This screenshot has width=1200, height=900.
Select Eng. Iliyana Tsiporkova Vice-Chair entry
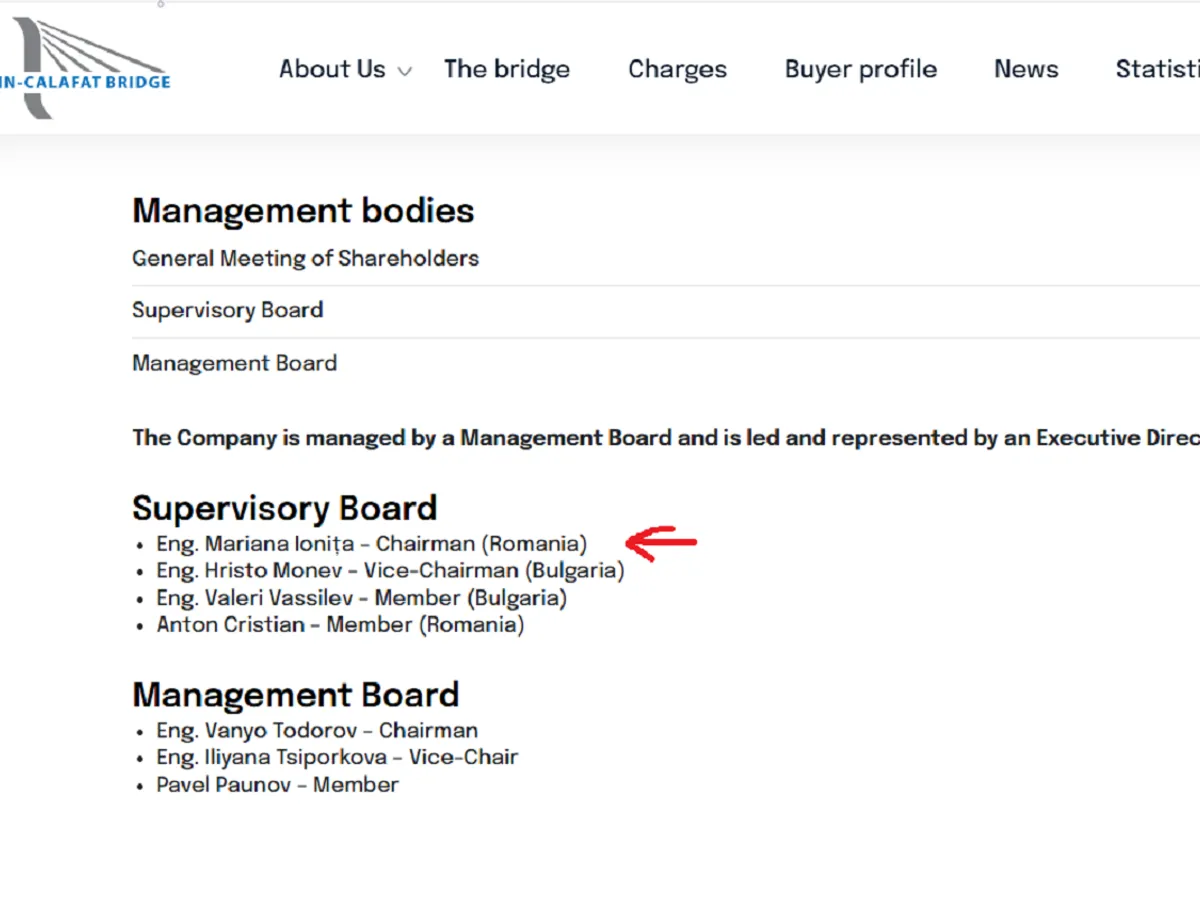337,758
